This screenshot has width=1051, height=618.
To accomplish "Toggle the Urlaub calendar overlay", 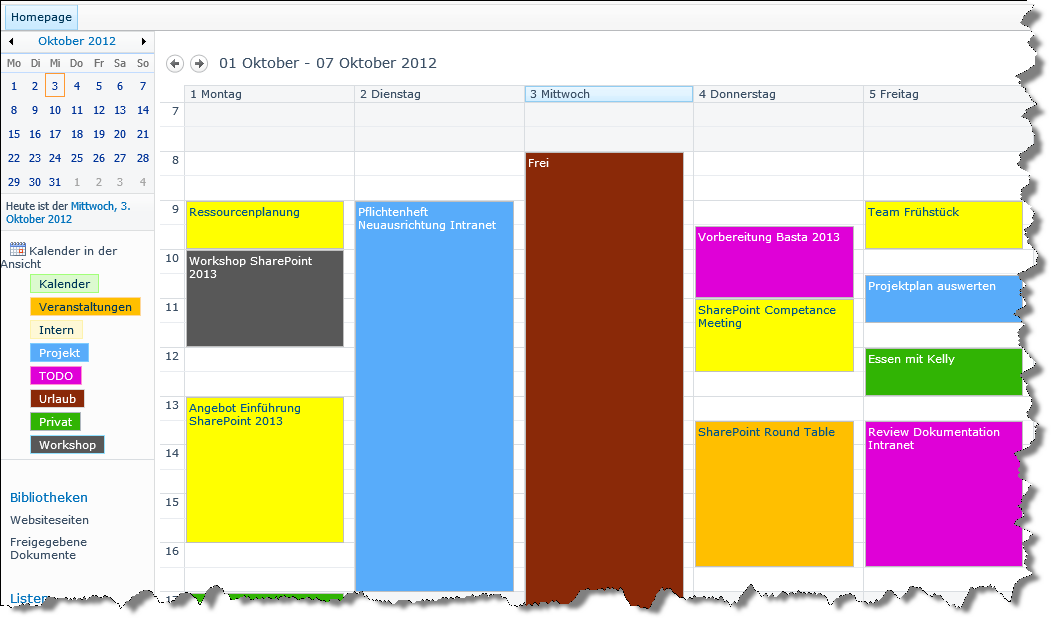I will (x=56, y=398).
